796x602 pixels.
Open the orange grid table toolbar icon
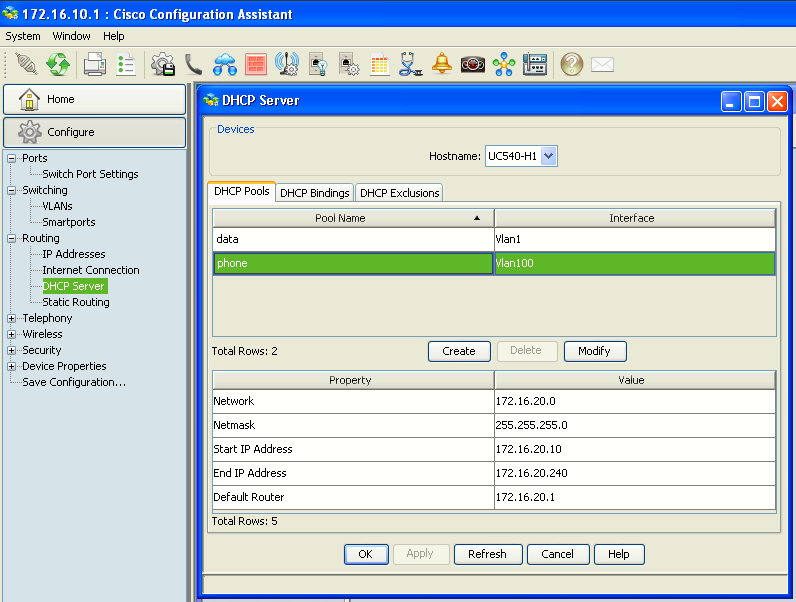(x=380, y=64)
